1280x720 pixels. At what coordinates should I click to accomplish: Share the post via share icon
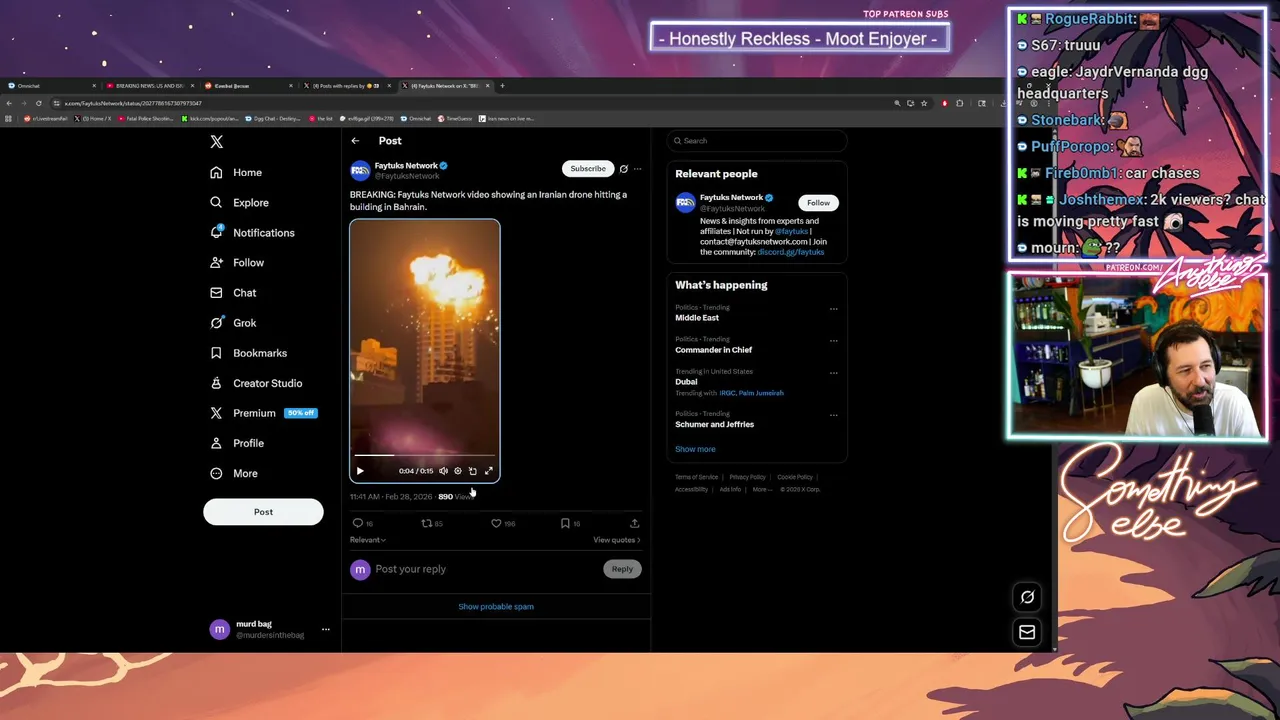pos(634,523)
